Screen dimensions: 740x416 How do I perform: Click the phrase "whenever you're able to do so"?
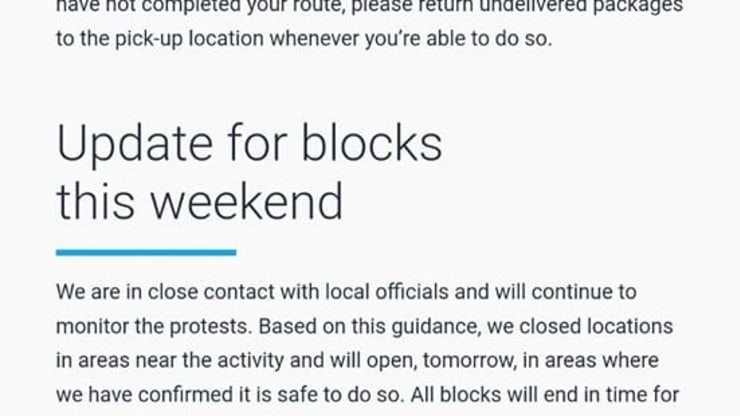coord(411,39)
